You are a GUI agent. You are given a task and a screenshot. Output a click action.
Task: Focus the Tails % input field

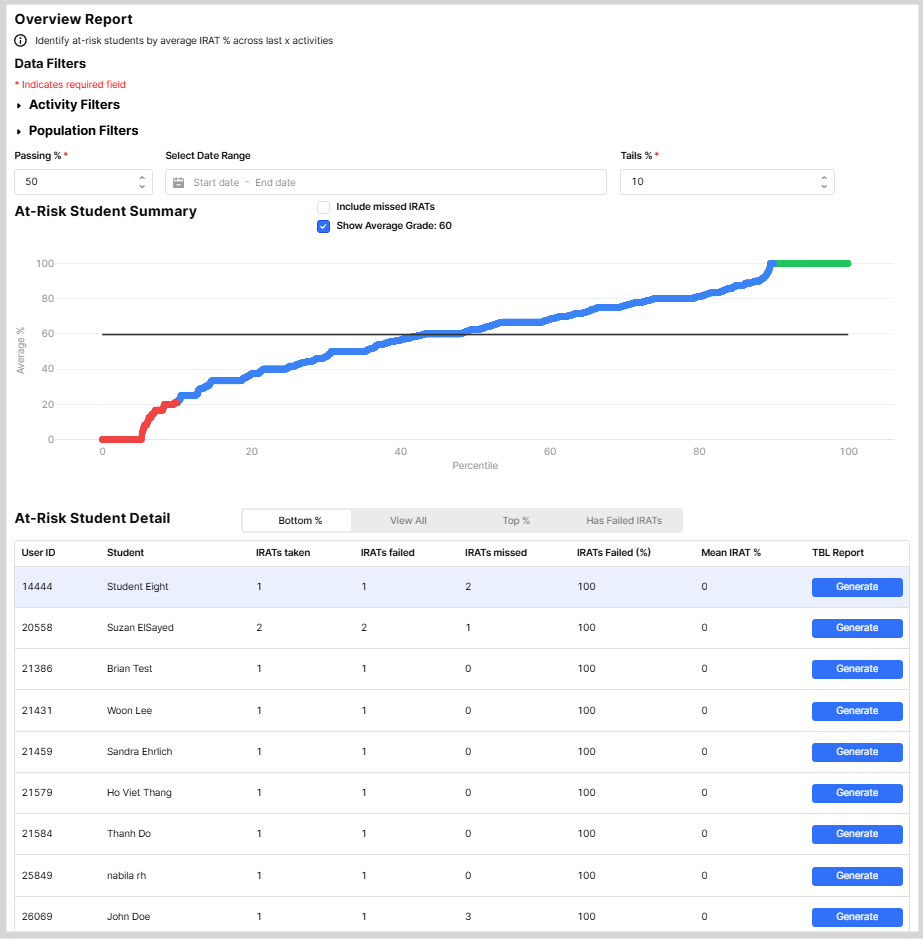[x=727, y=182]
